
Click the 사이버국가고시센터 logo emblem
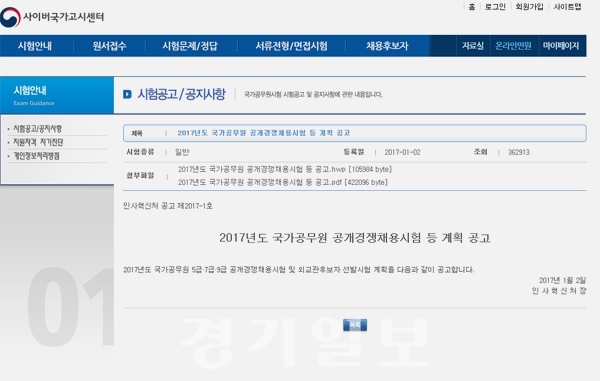pyautogui.click(x=10, y=17)
